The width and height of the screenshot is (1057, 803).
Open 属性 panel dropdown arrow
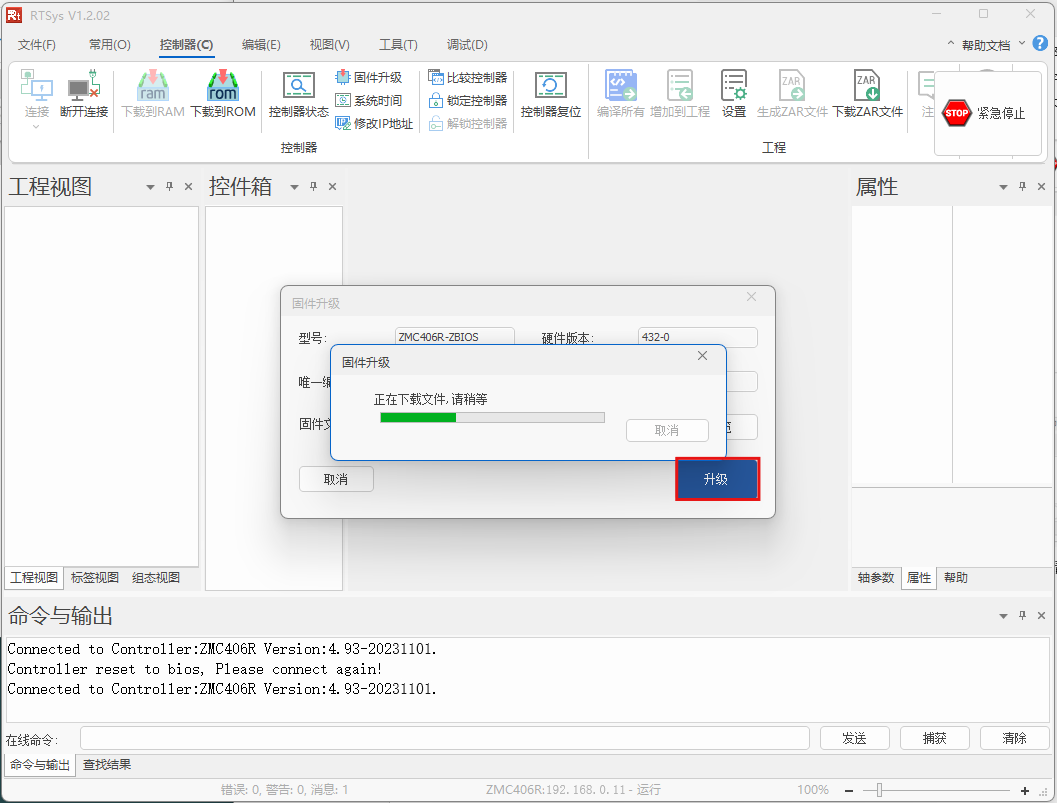coord(1003,187)
